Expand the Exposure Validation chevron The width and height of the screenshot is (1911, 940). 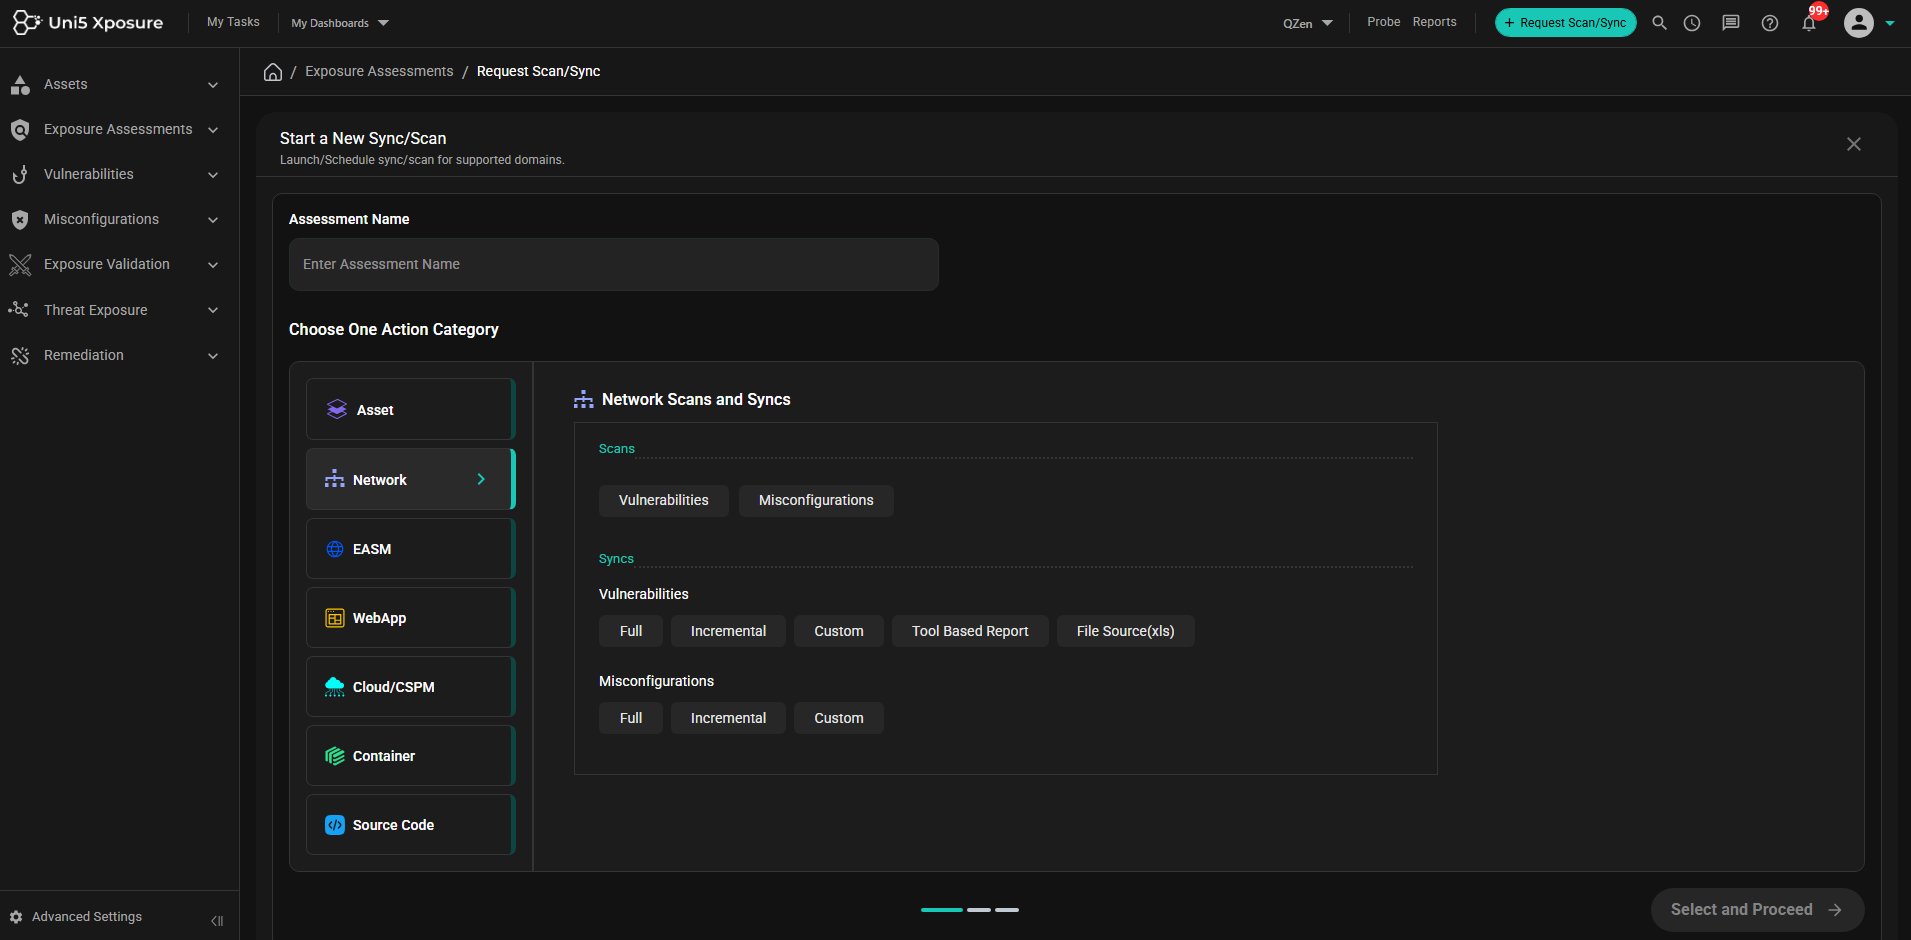[213, 265]
